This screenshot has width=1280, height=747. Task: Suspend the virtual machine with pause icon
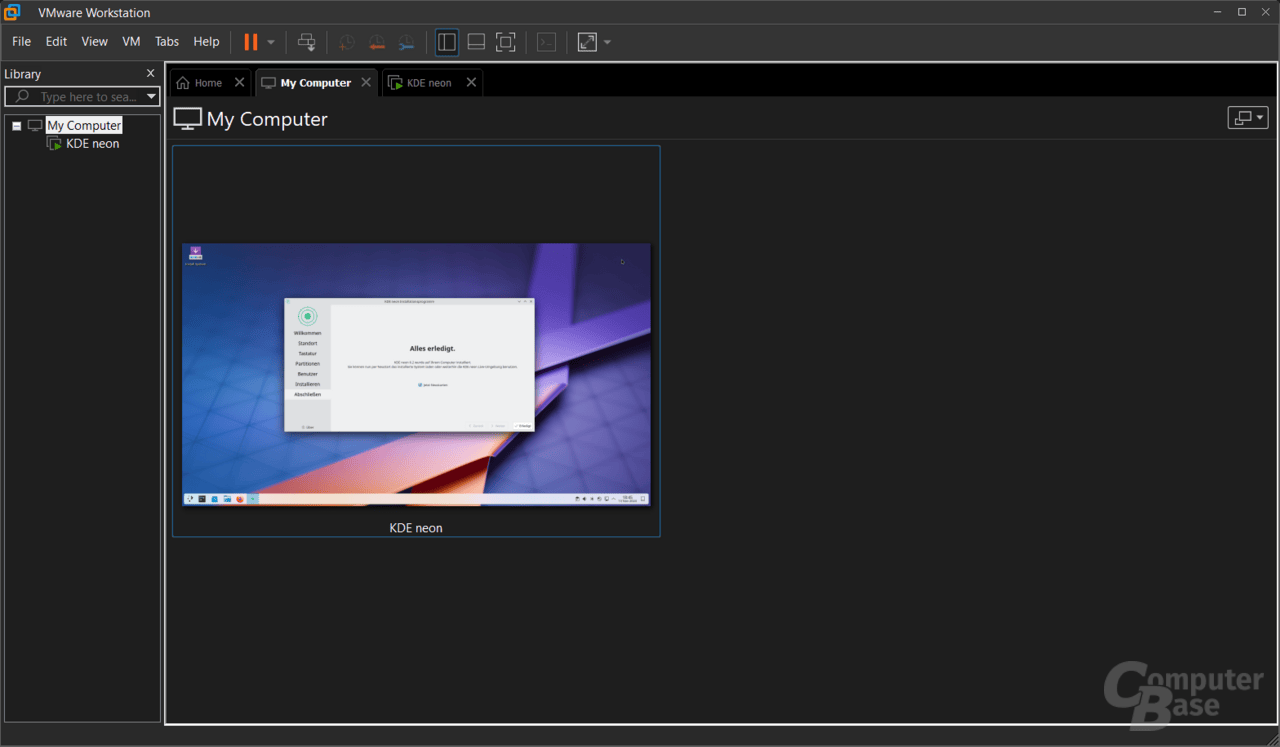tap(251, 42)
